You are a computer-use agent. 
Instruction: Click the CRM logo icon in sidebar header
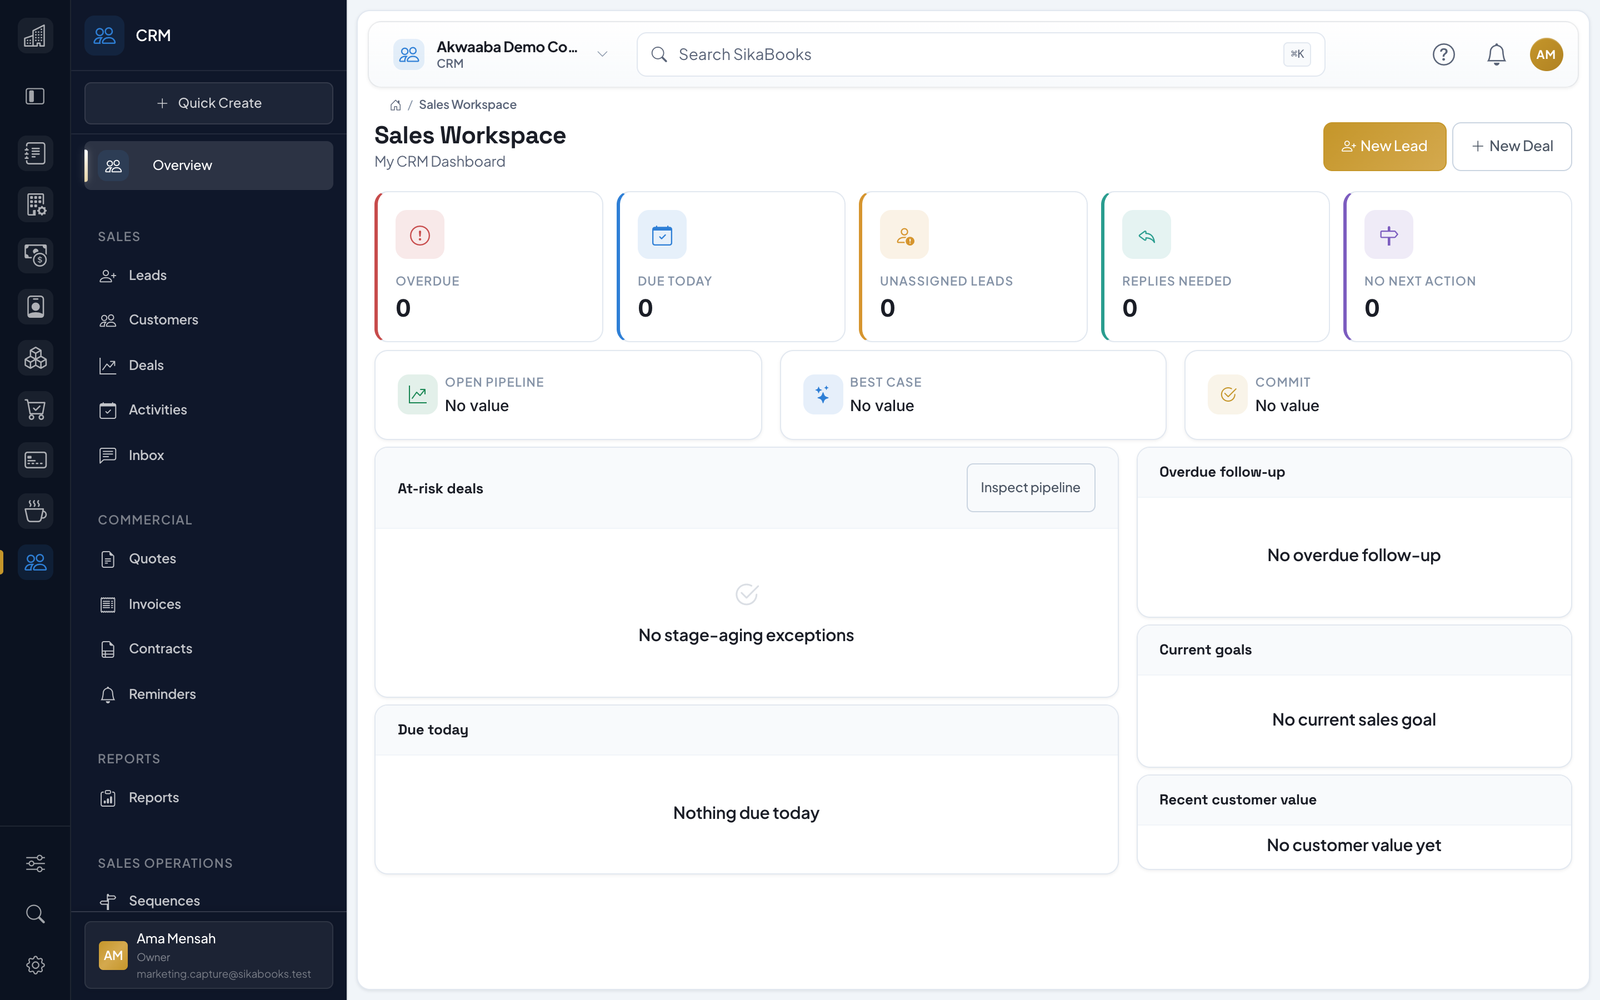coord(104,35)
